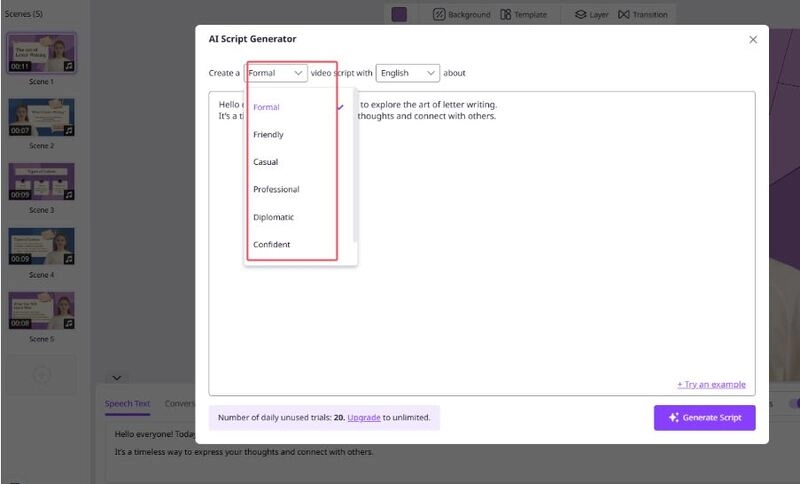This screenshot has height=484, width=800.
Task: Open the Background tool in toolbar
Action: tap(461, 14)
